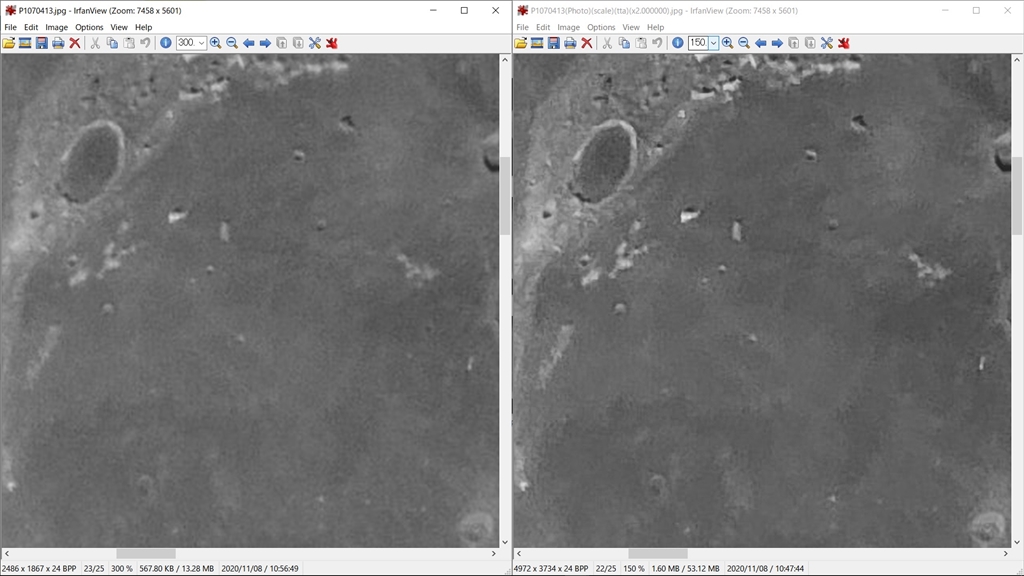The width and height of the screenshot is (1024, 576).
Task: Click "567.80 KB / 13.28 MB" status entry
Action: (x=176, y=569)
